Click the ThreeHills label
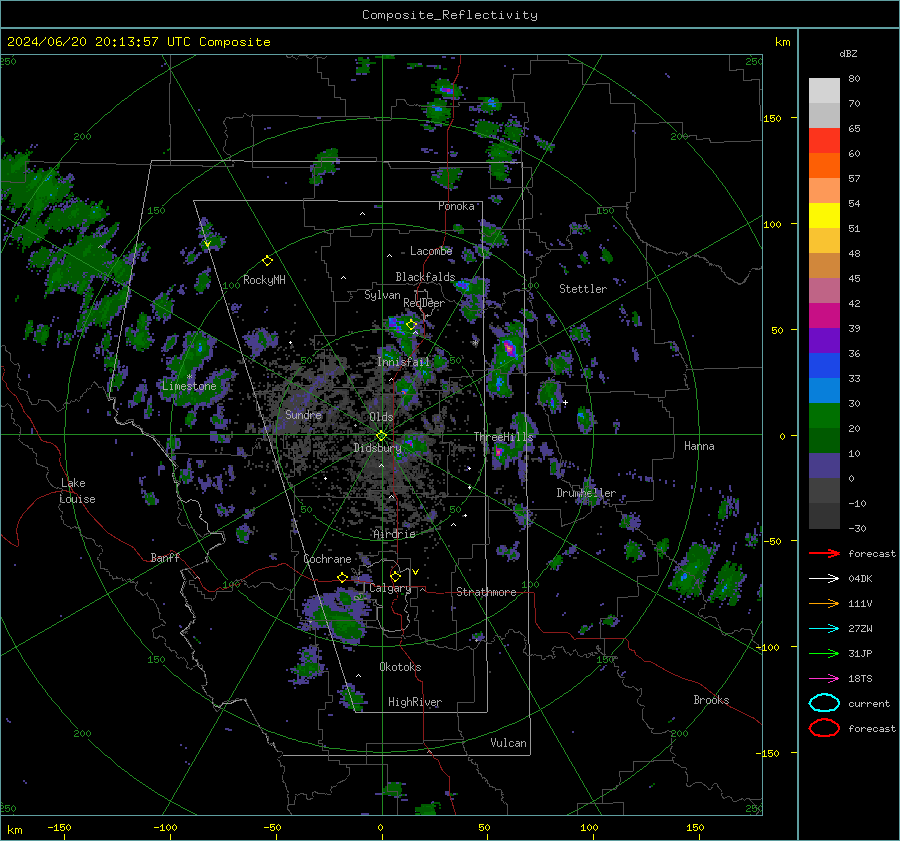The width and height of the screenshot is (900, 841). coord(503,437)
